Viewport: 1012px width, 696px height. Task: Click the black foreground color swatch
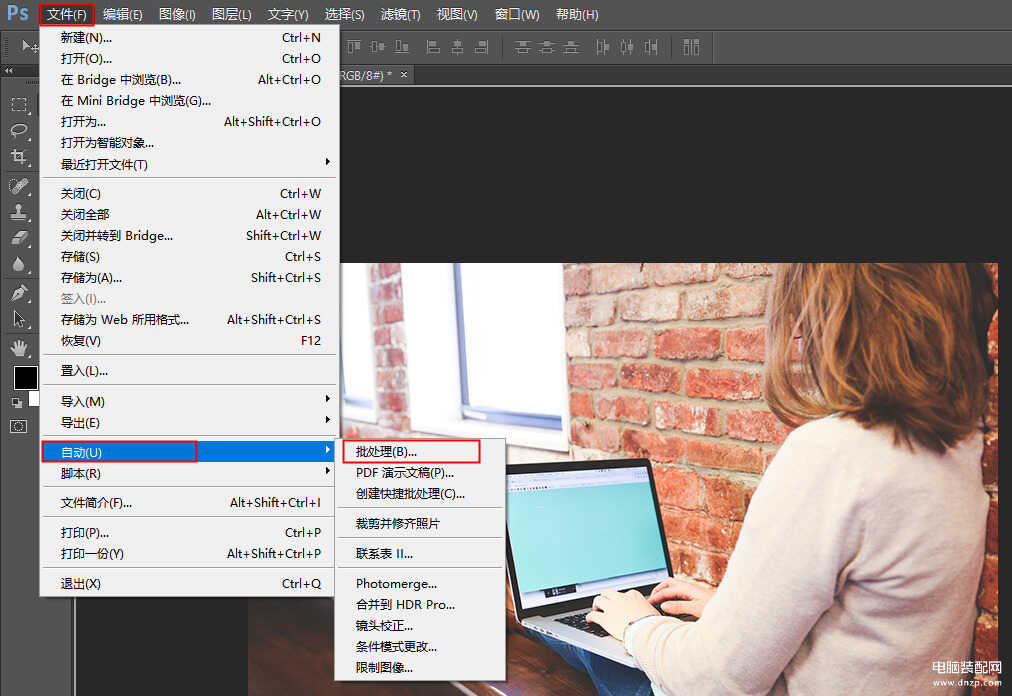coord(25,378)
